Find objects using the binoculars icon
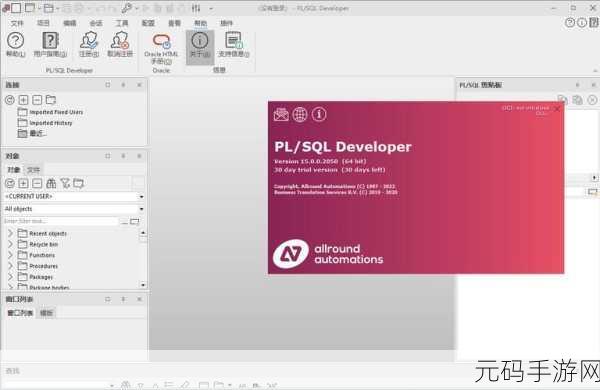The image size is (600, 390). pyautogui.click(x=51, y=183)
